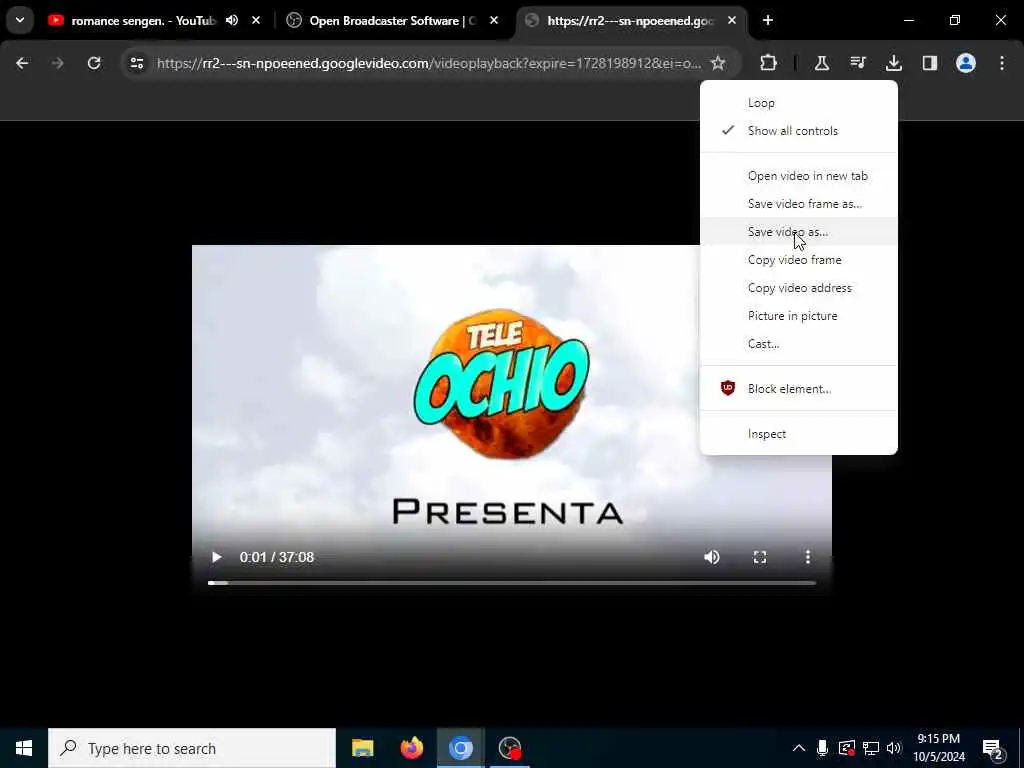1024x768 pixels.
Task: Open the media controls toolbar icon
Action: click(858, 63)
